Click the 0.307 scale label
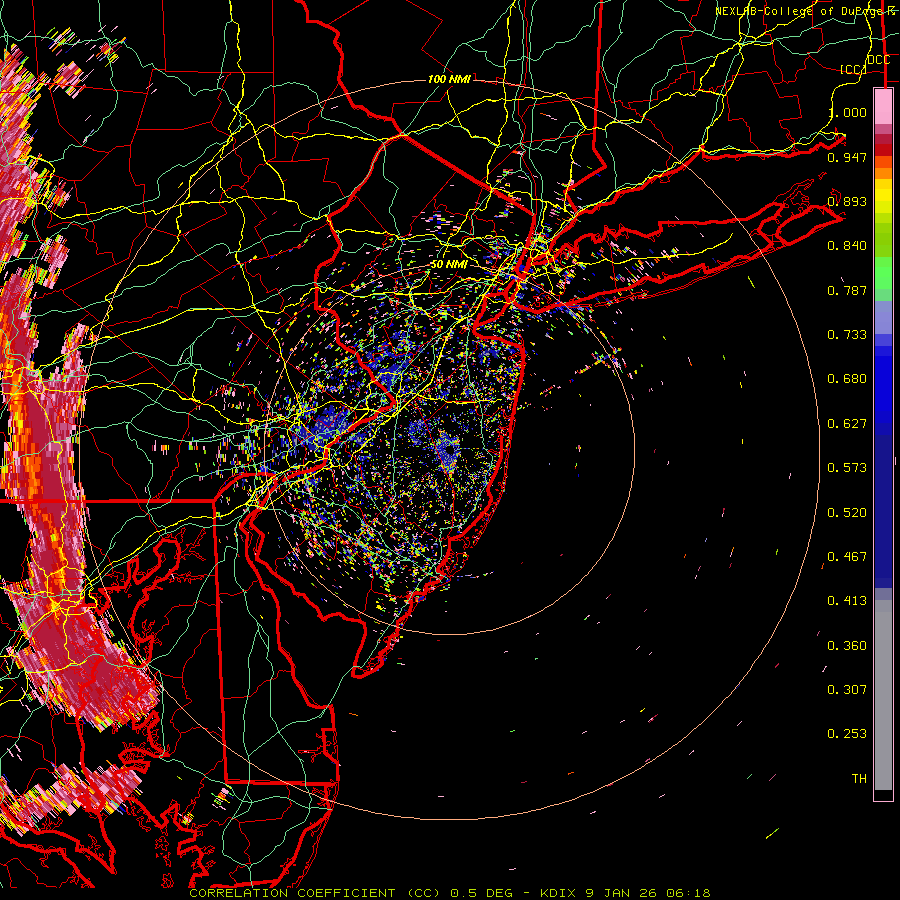 pyautogui.click(x=847, y=690)
